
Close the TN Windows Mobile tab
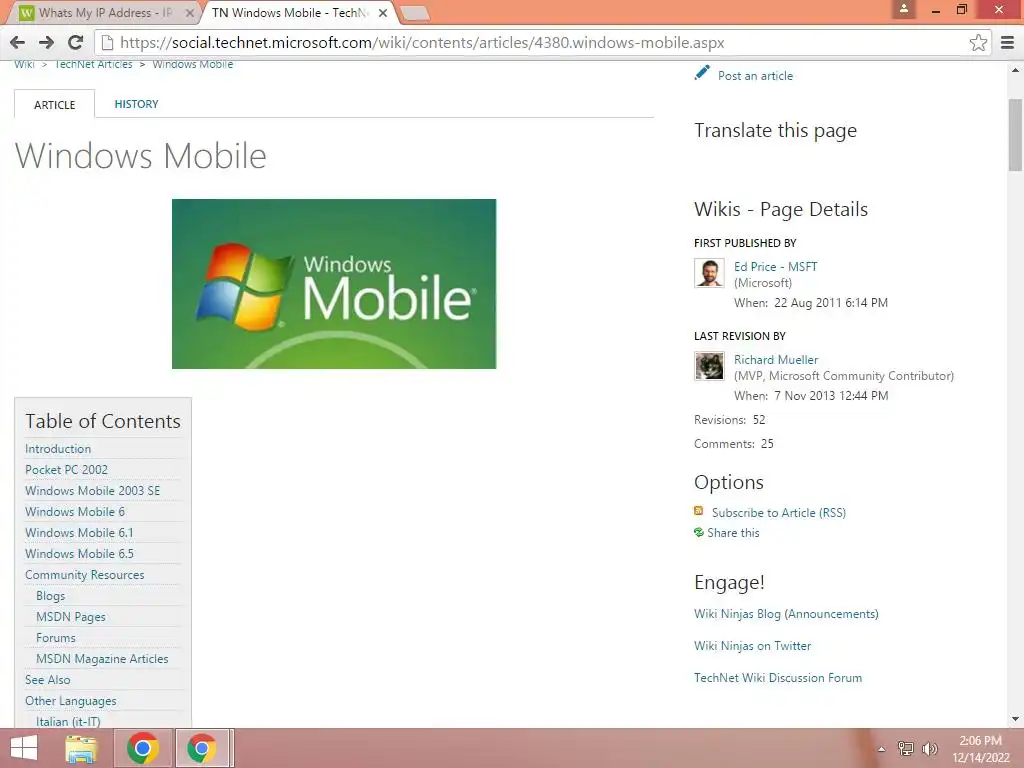pyautogui.click(x=383, y=12)
